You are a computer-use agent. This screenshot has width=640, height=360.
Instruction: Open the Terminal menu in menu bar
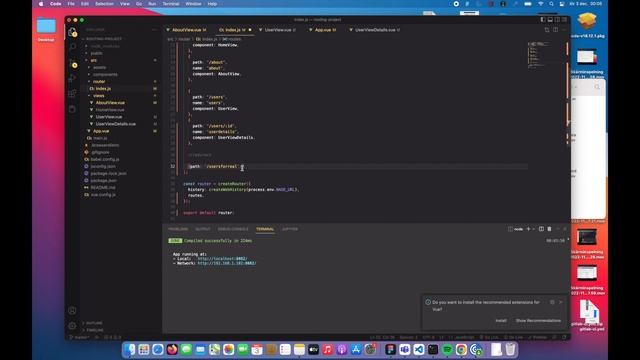171,4
